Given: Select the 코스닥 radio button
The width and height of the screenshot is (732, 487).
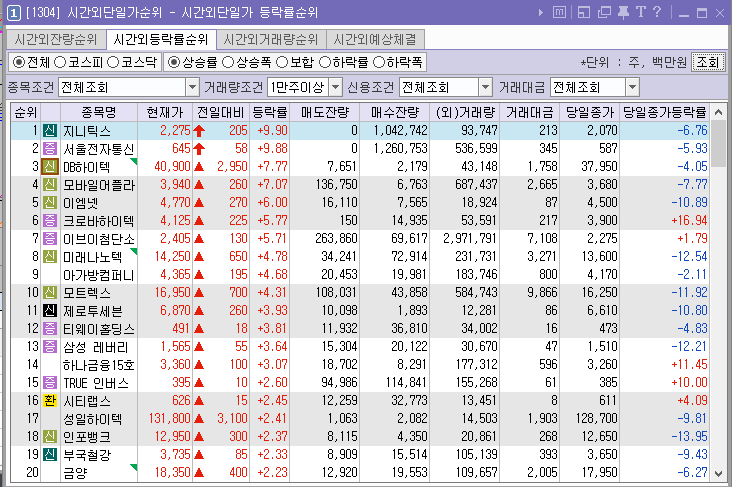Looking at the screenshot, I should tap(113, 62).
